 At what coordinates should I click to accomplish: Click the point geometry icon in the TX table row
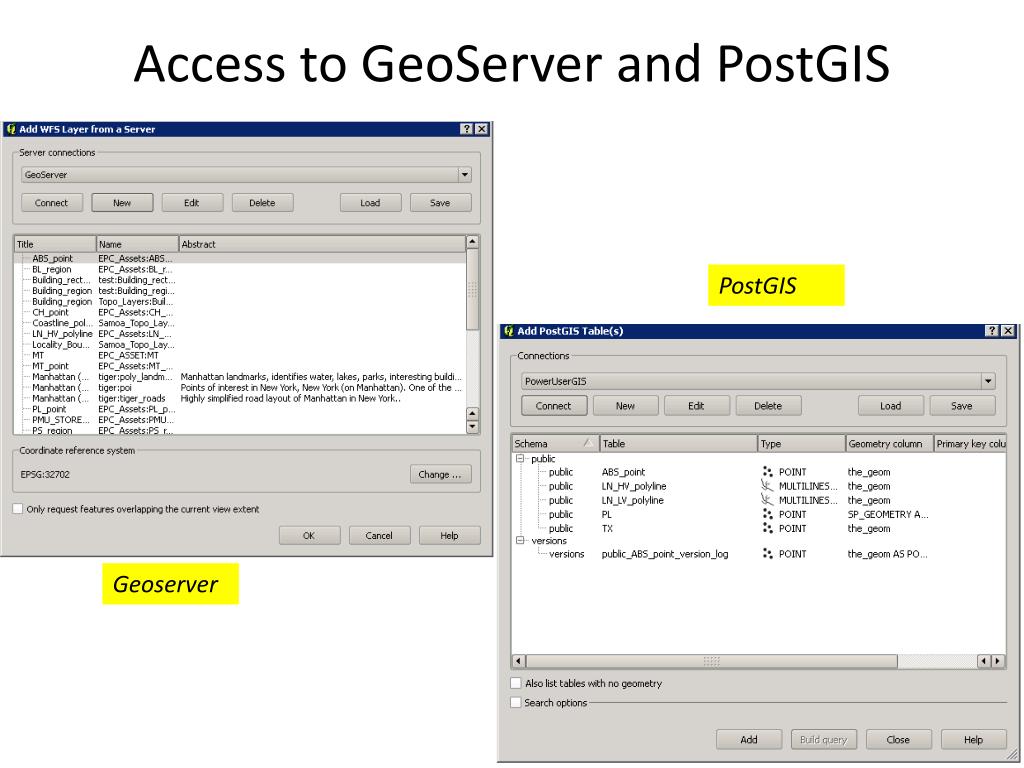[x=767, y=528]
